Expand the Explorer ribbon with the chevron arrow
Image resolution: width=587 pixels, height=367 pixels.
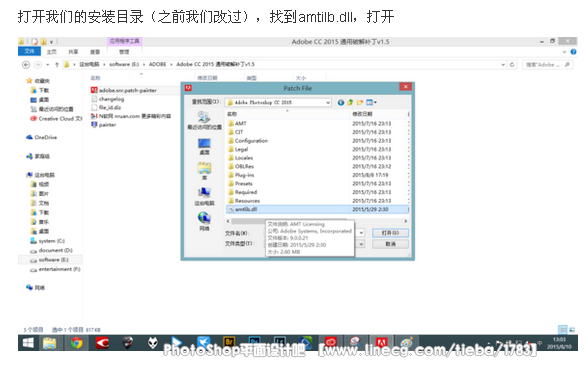tap(565, 52)
